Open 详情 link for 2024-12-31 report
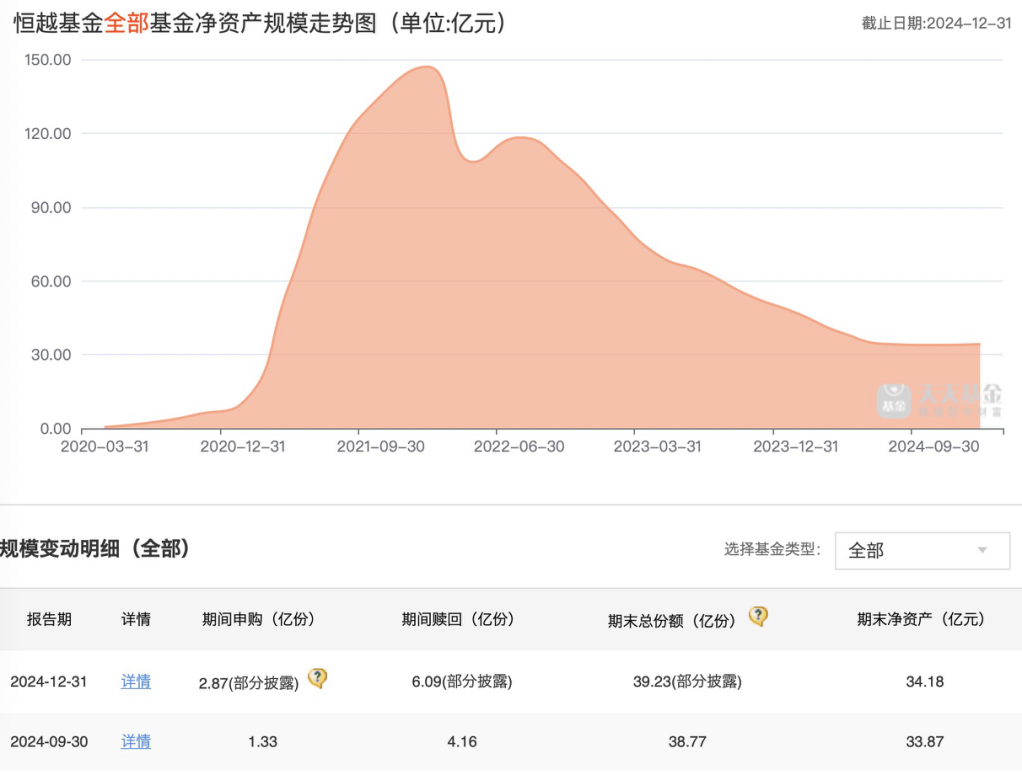Screen dimensions: 1022x775 (136, 682)
